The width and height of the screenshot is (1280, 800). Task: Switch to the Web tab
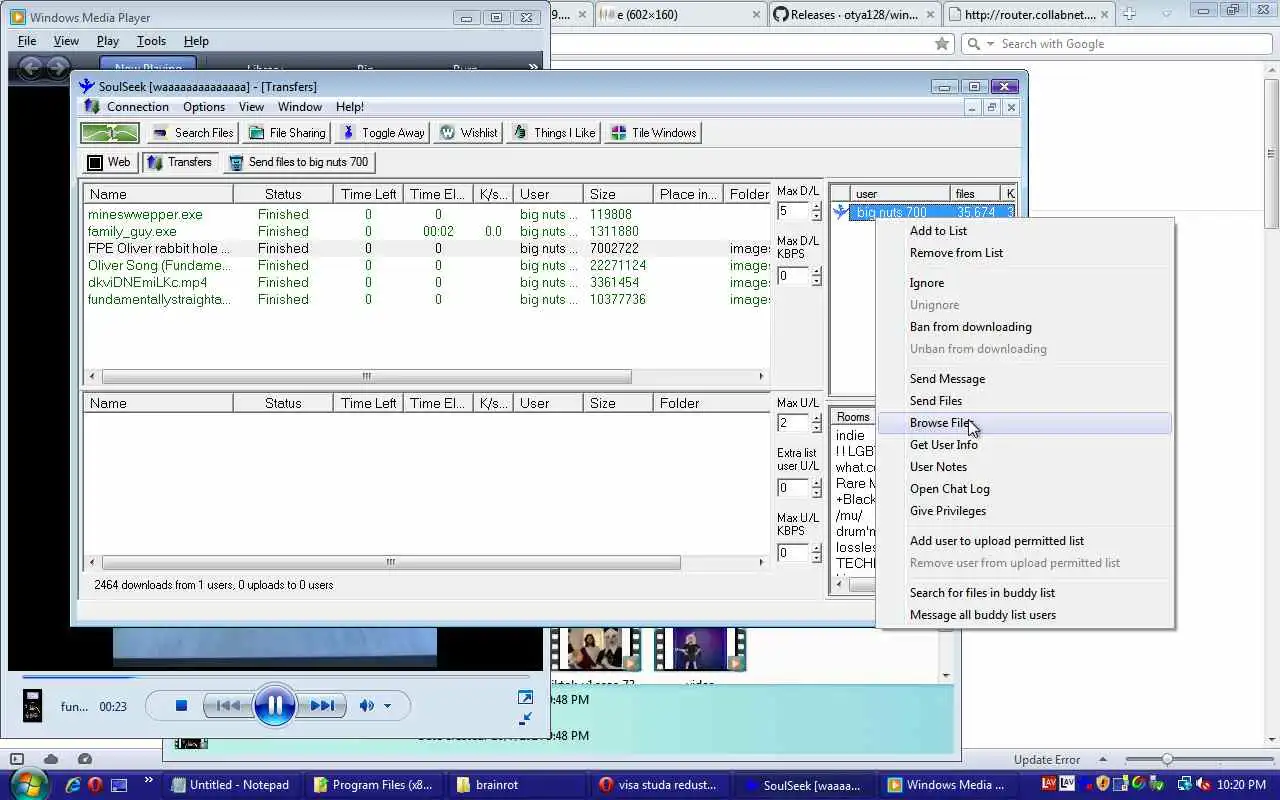click(x=109, y=162)
